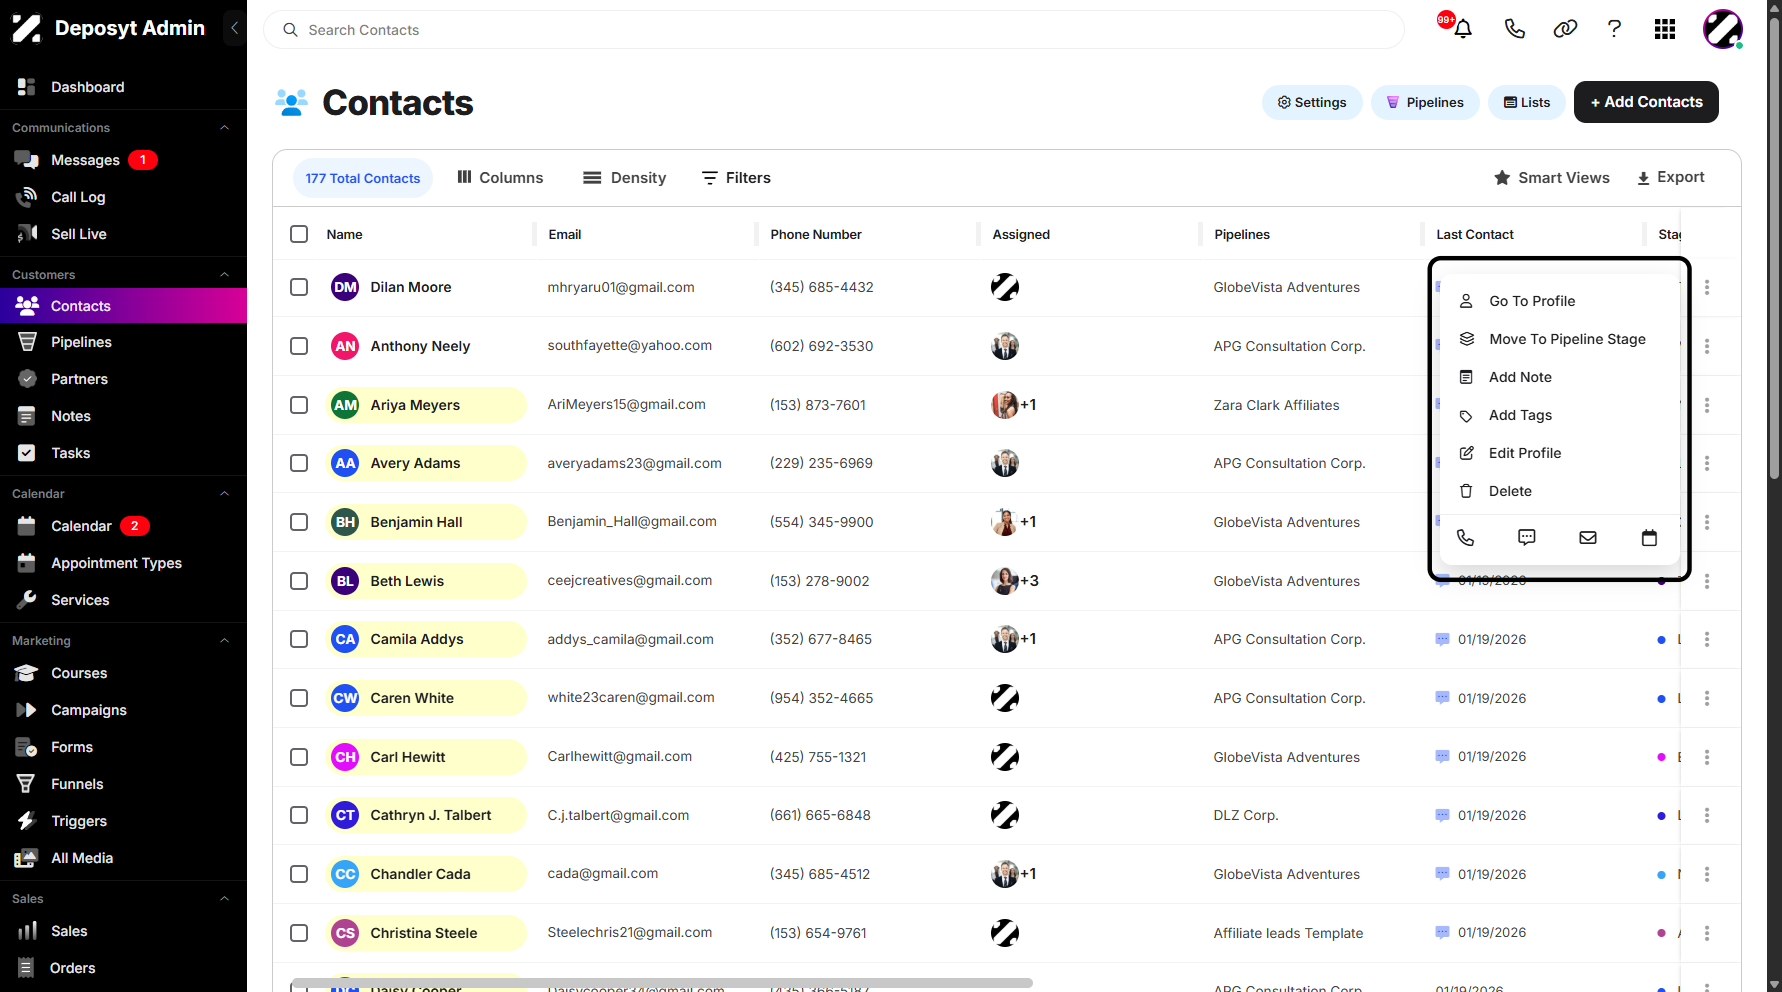This screenshot has height=992, width=1782.
Task: Open the Settings button
Action: point(1312,102)
